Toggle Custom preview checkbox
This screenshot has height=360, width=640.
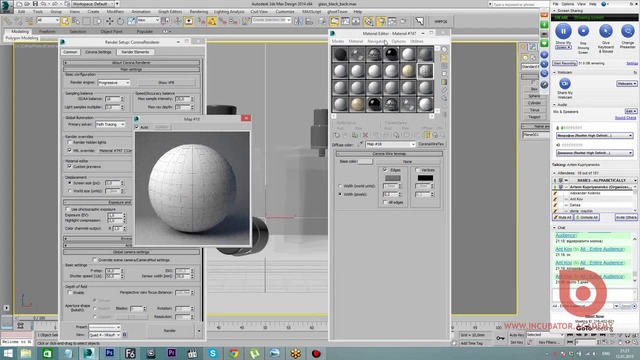pos(69,167)
